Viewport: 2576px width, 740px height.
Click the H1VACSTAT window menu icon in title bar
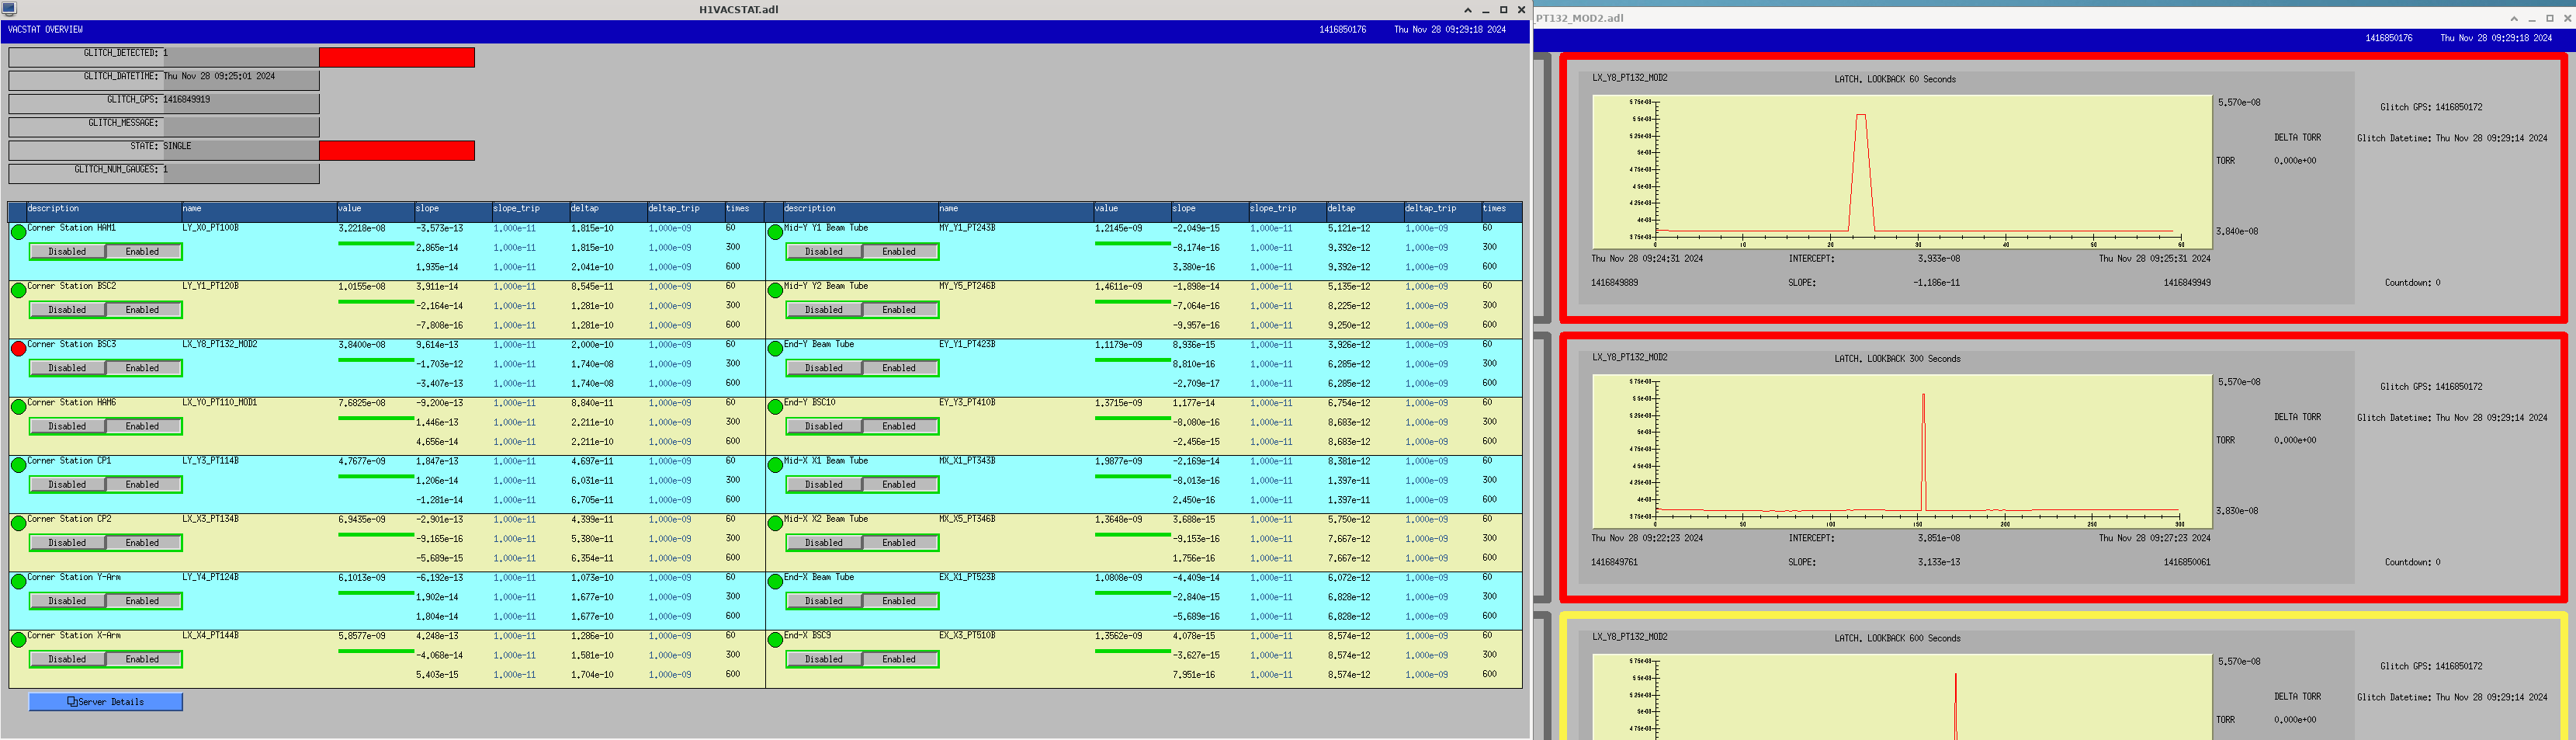pos(9,9)
